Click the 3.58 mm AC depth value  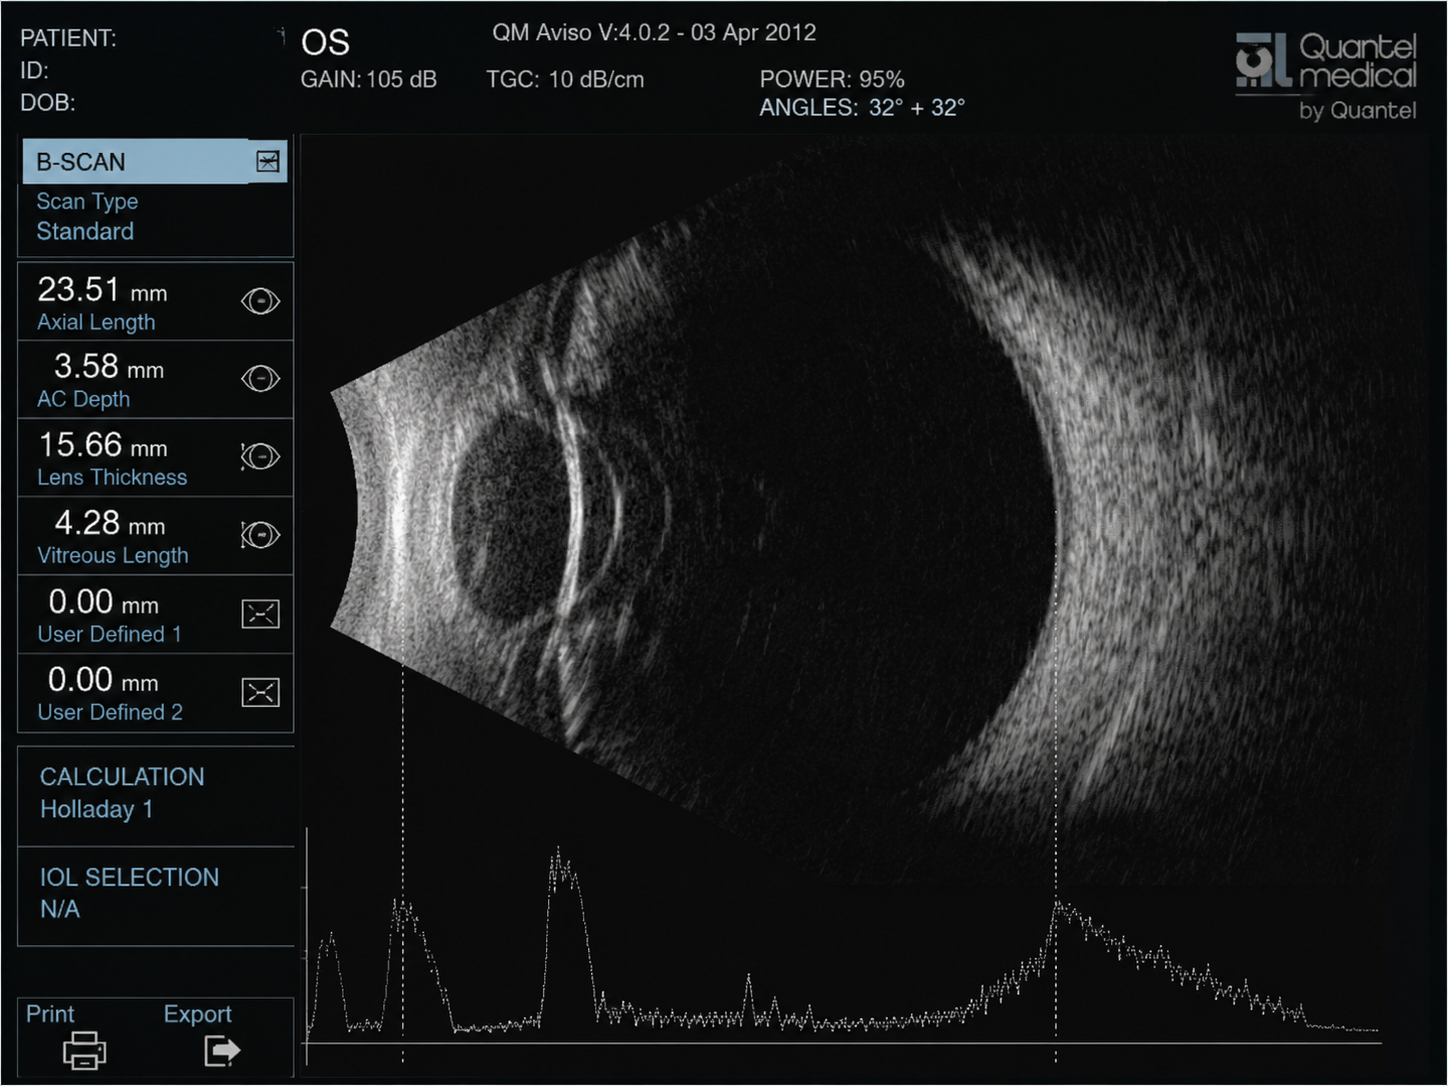[x=108, y=367]
